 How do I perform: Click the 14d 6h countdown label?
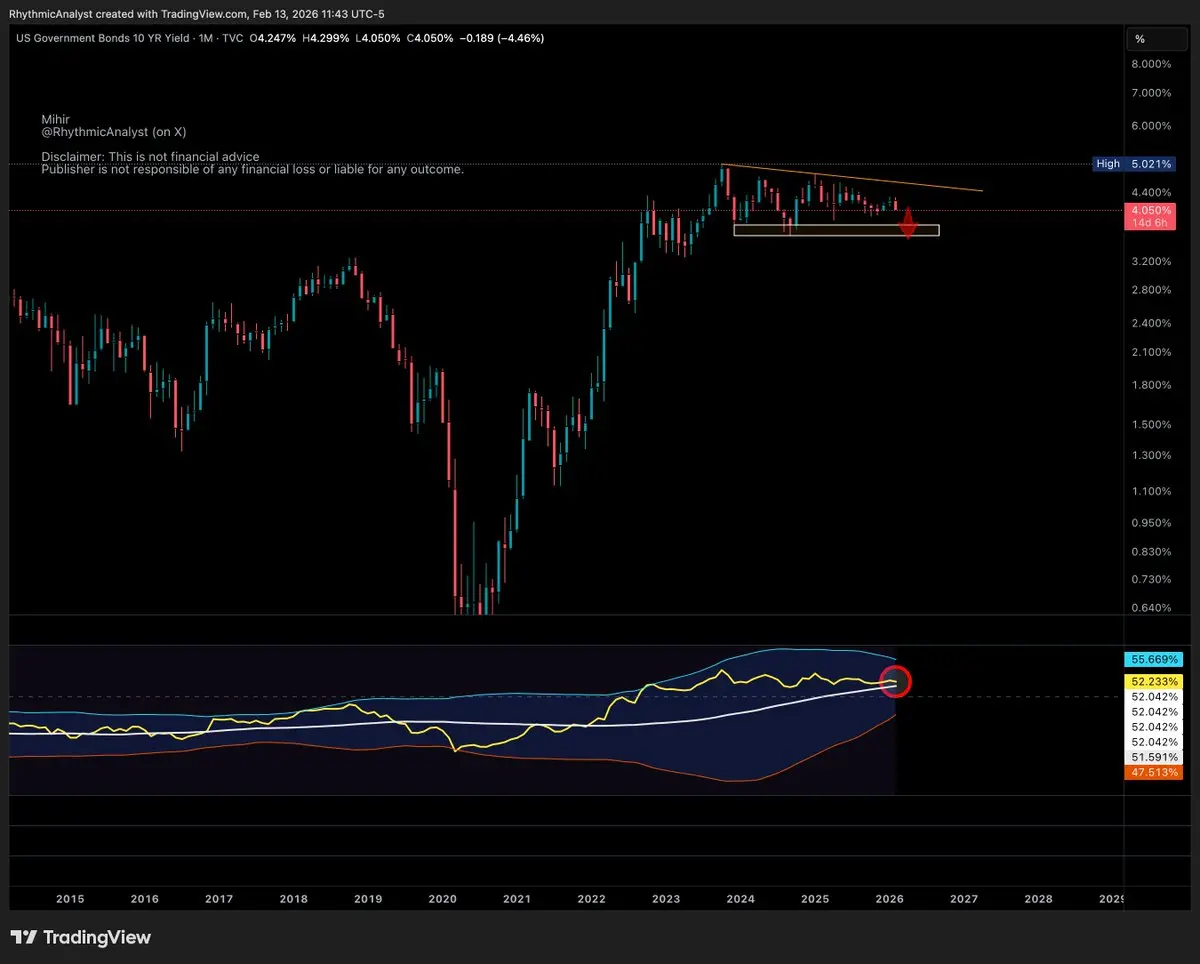click(x=1151, y=223)
